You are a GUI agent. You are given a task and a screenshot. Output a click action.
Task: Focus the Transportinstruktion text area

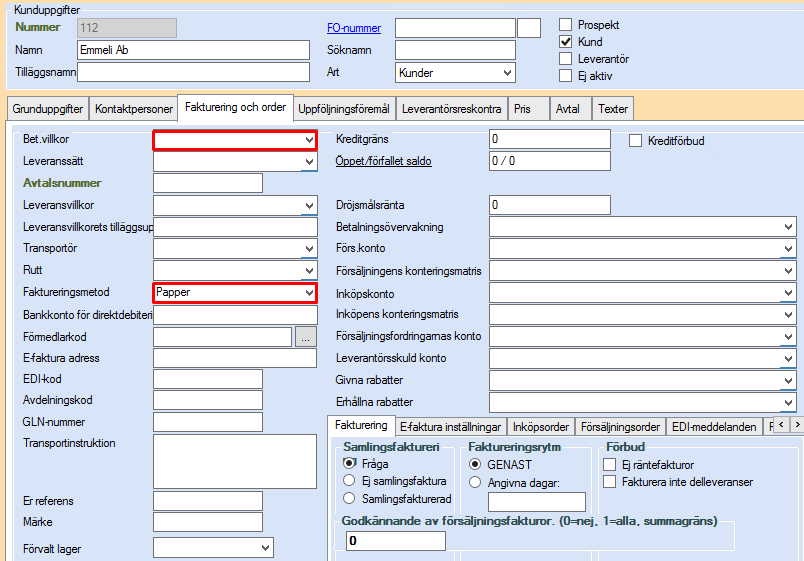coord(235,459)
